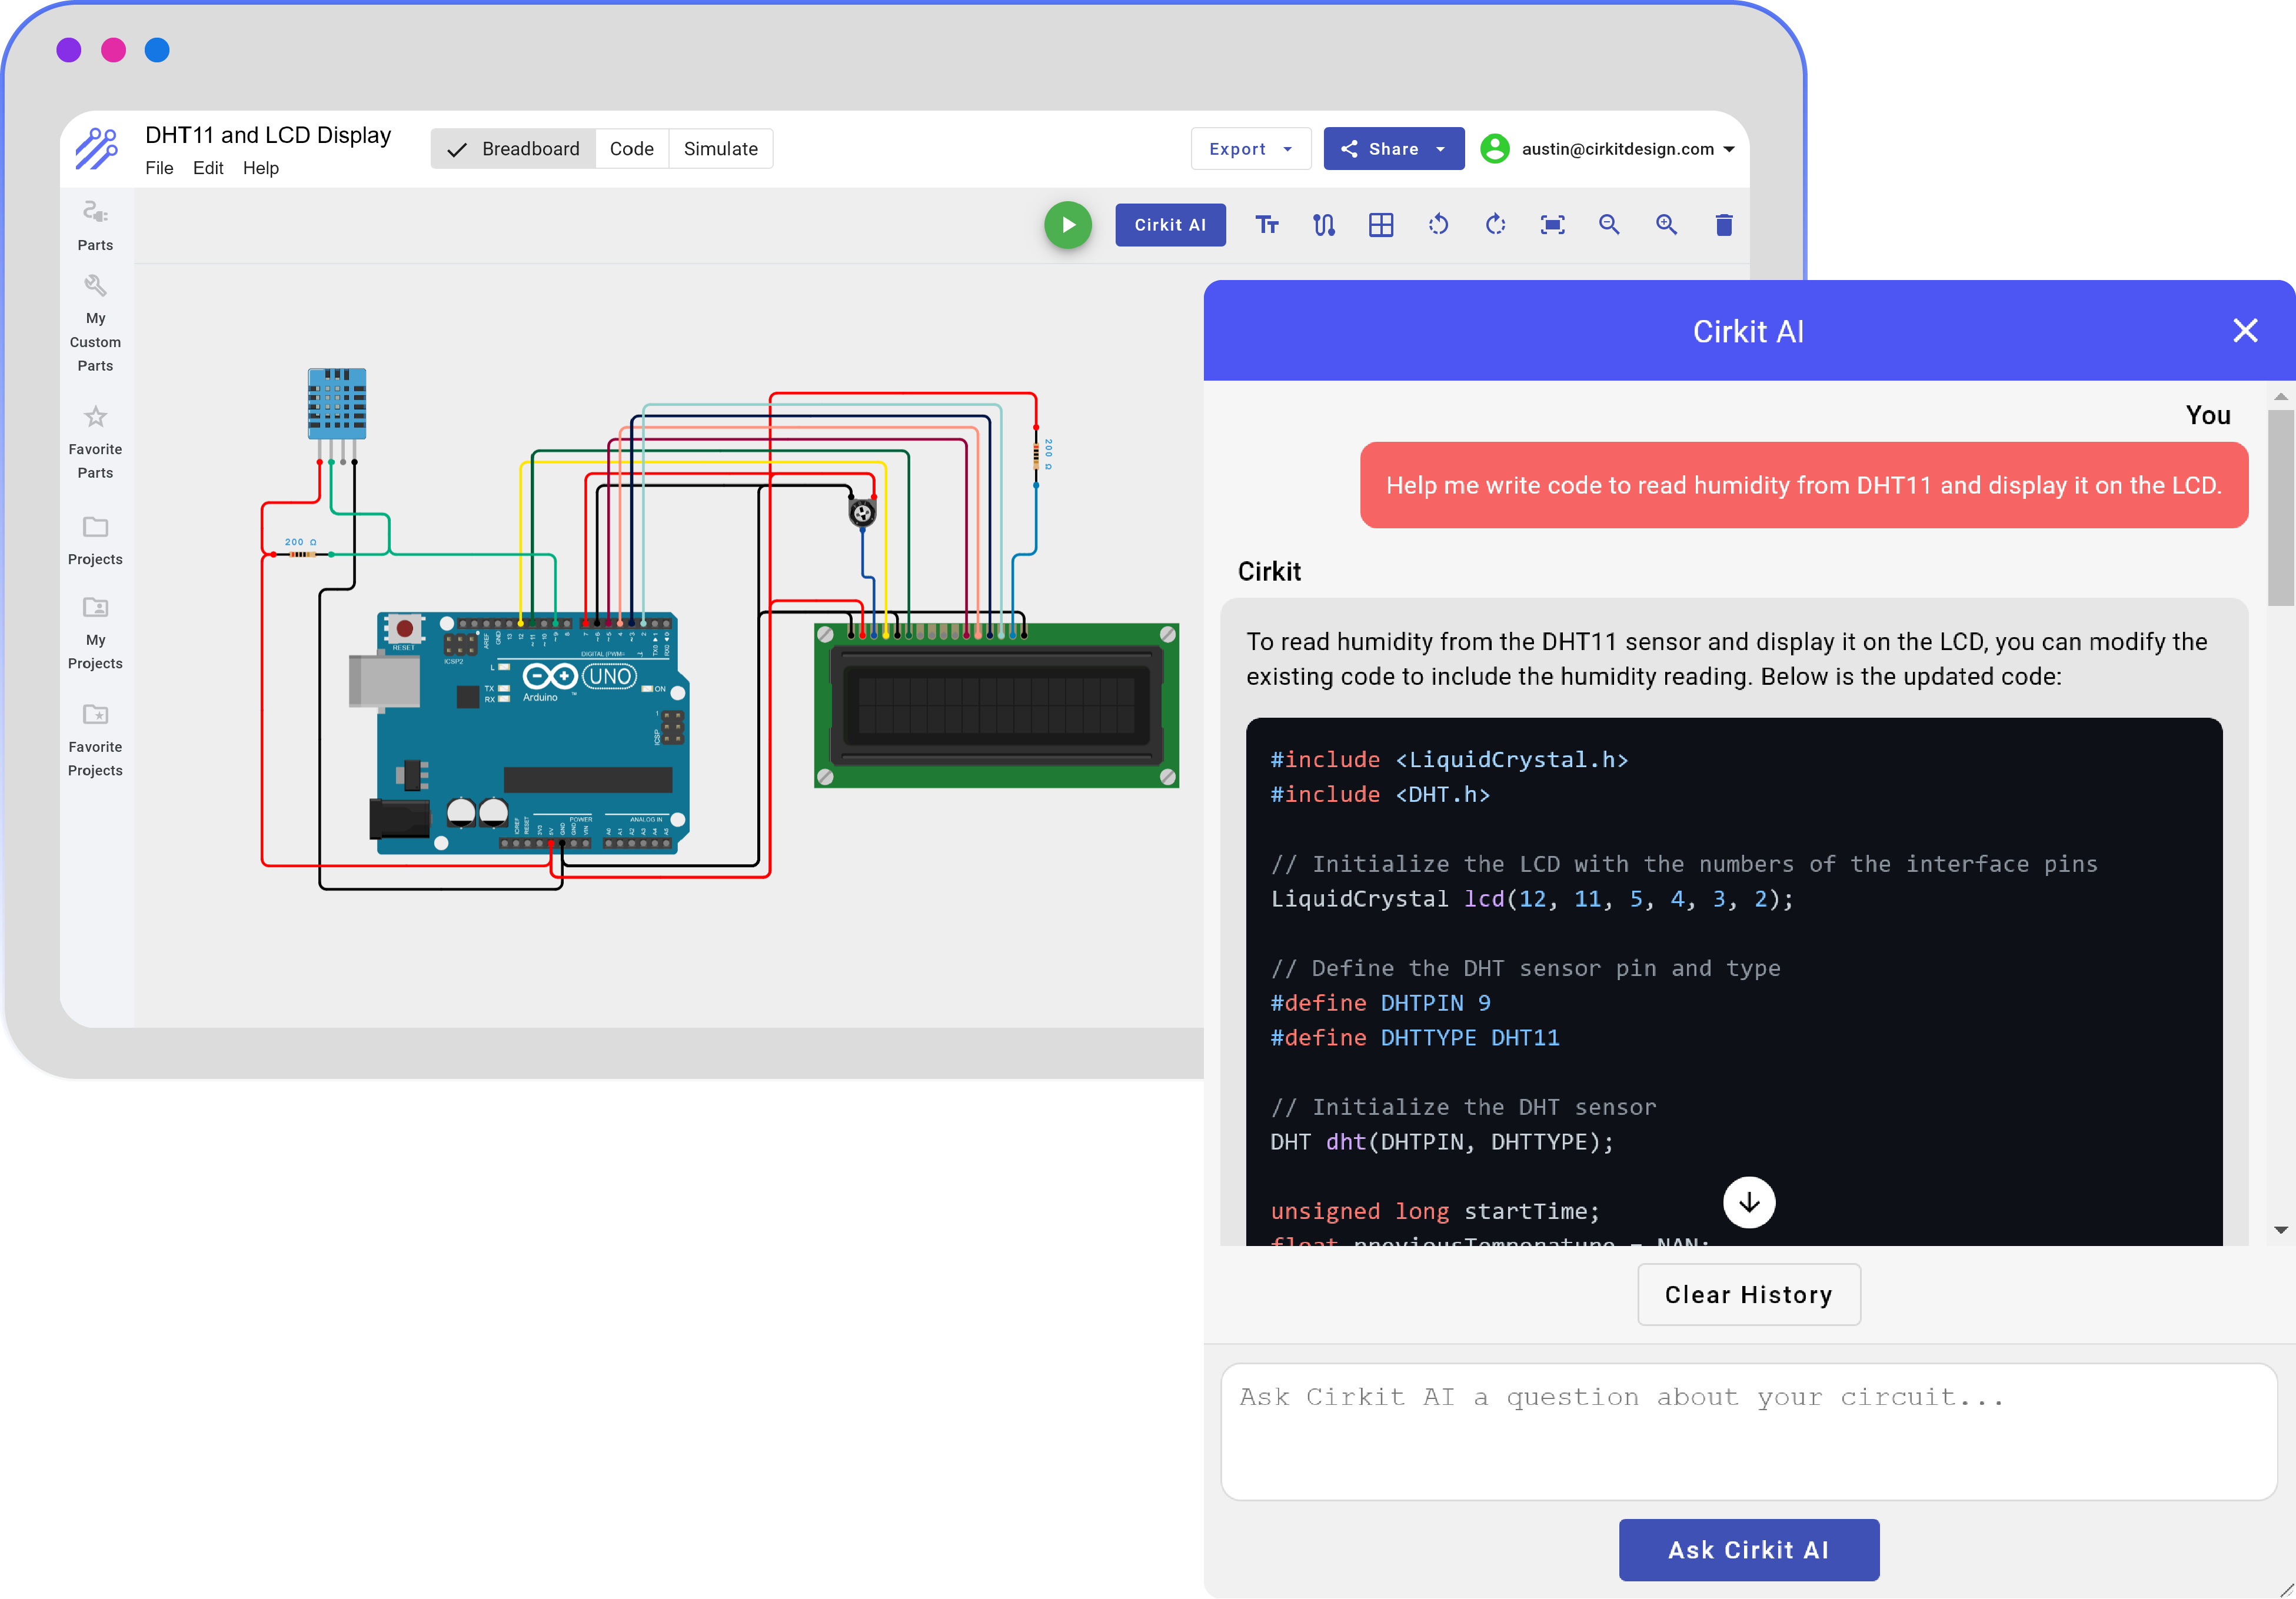Click the '#define DHTPIN 9' code line
This screenshot has width=2296, height=1599.
click(x=1380, y=1003)
